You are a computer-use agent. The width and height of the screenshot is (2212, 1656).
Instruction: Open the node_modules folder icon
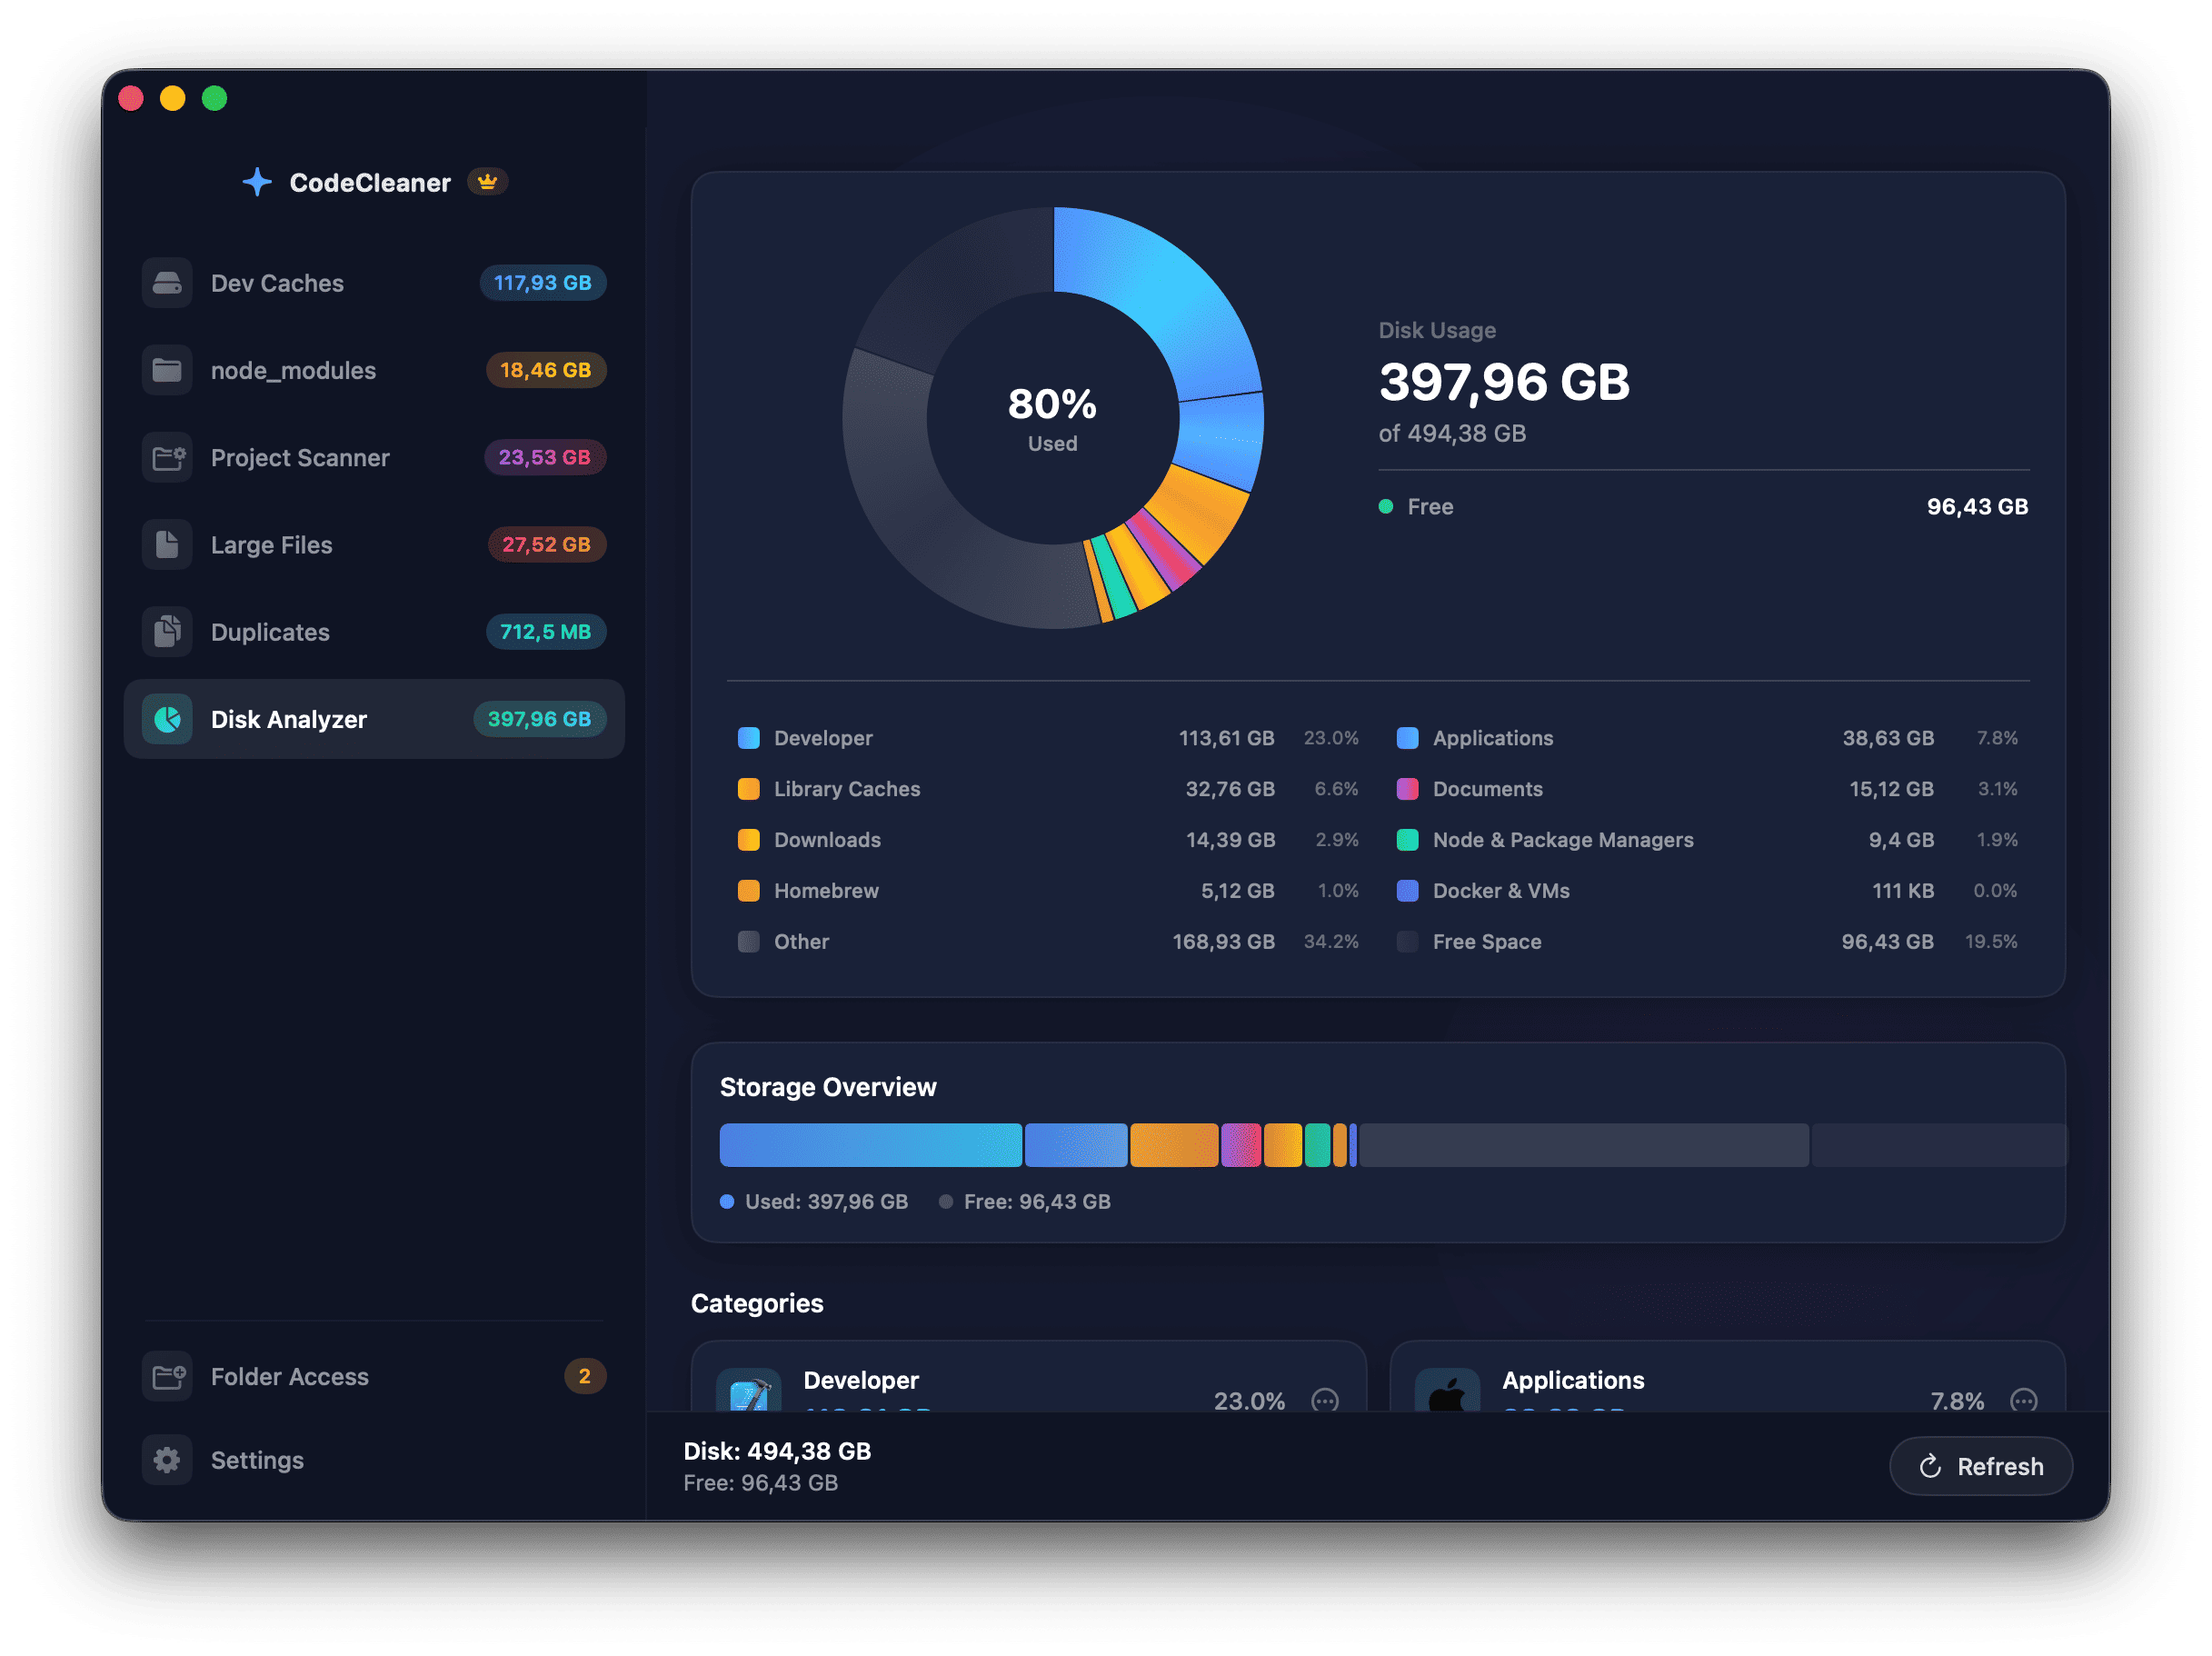(x=166, y=370)
